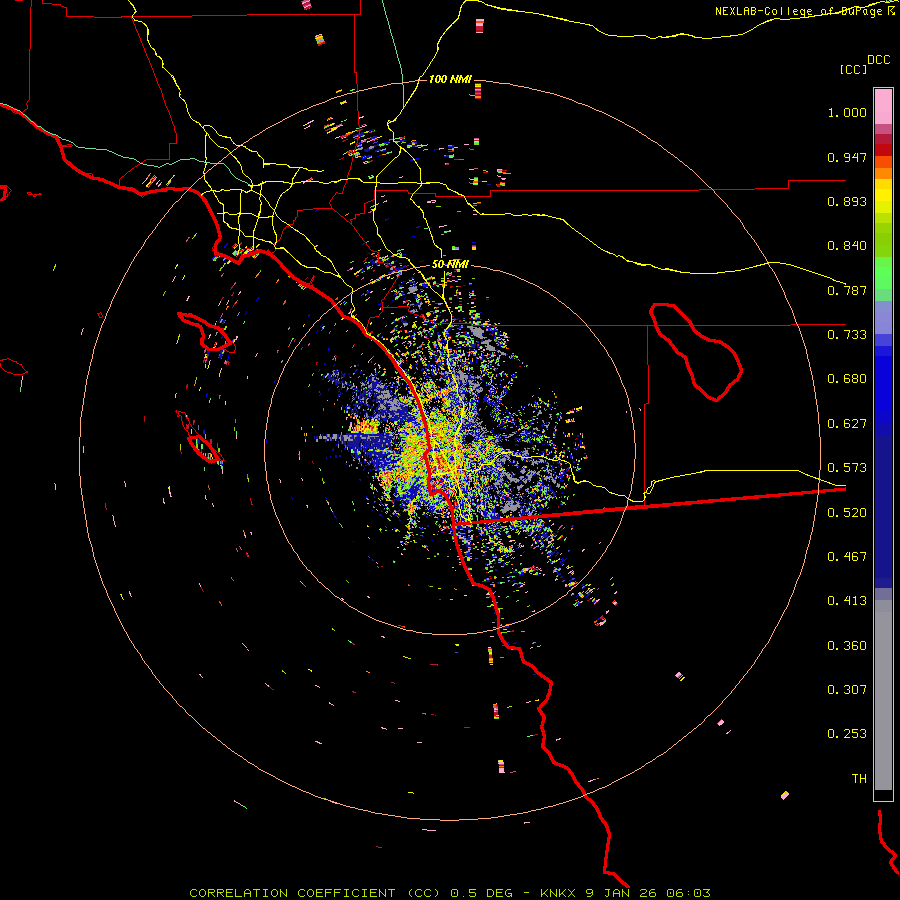The width and height of the screenshot is (900, 900).
Task: Click the 0.413 legend value
Action: tap(847, 601)
